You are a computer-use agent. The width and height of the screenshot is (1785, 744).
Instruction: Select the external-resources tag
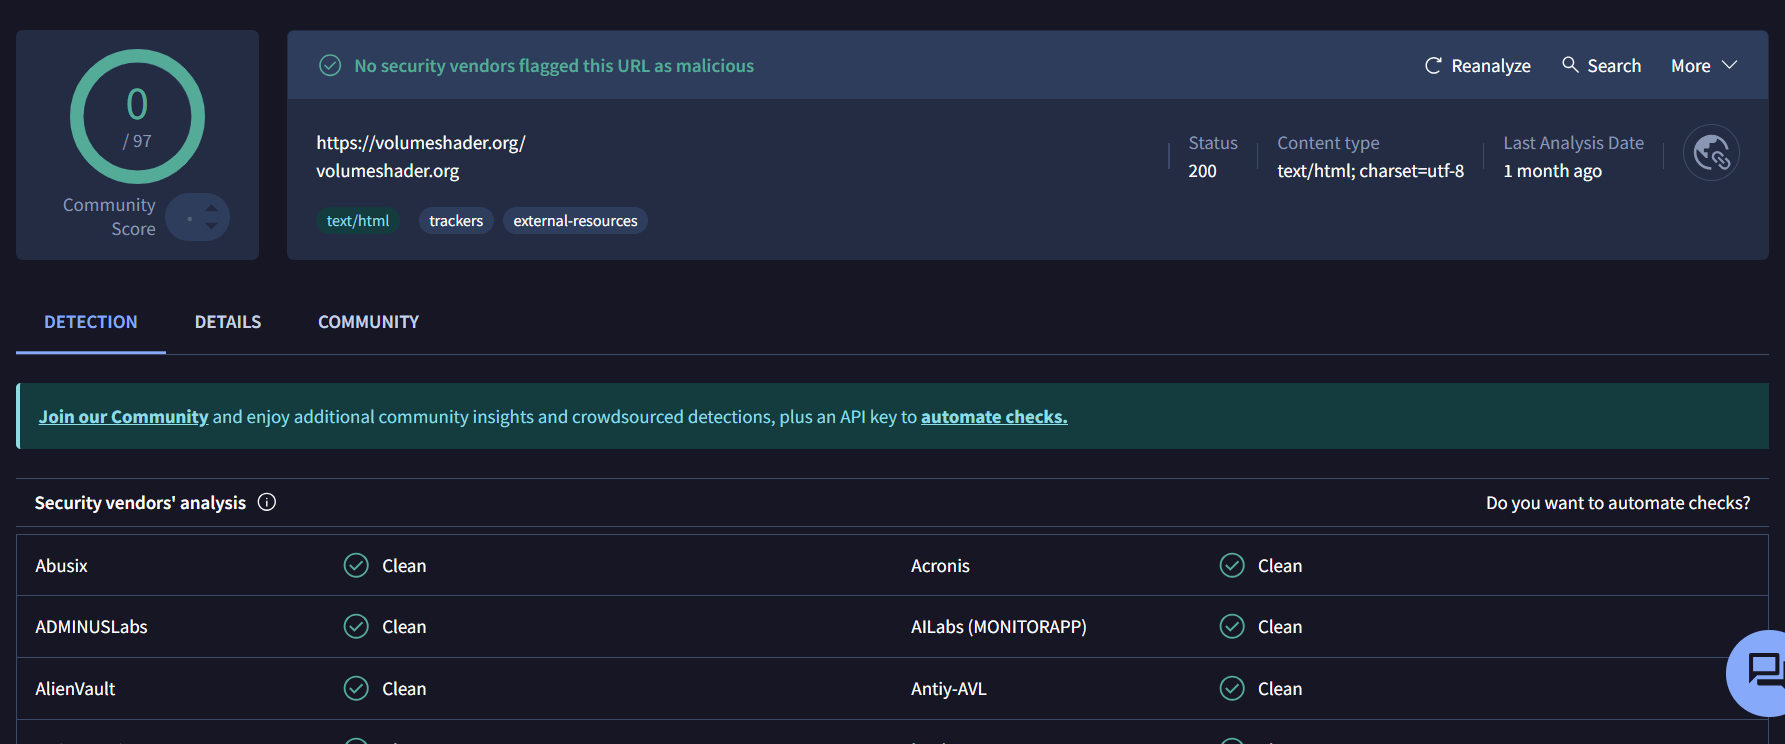pos(575,221)
